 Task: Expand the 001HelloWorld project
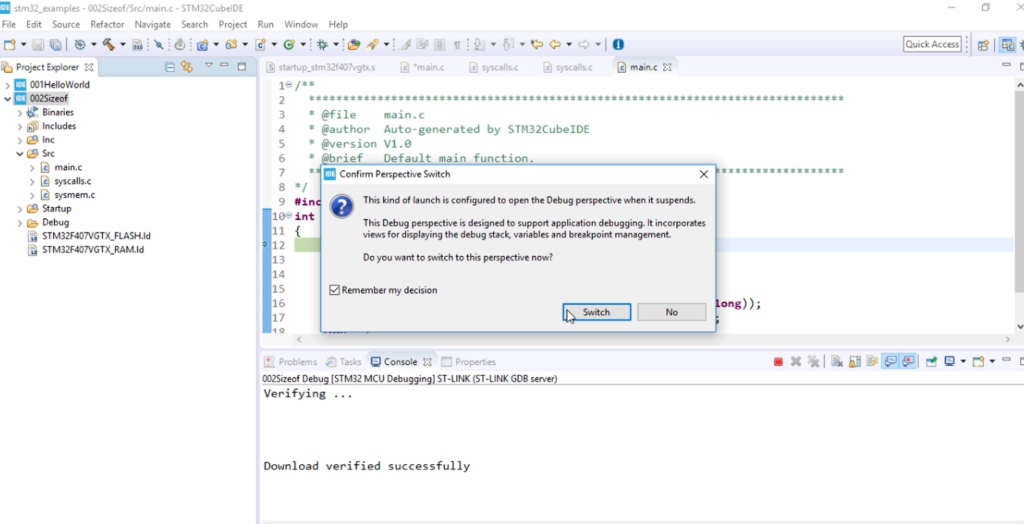coord(7,85)
